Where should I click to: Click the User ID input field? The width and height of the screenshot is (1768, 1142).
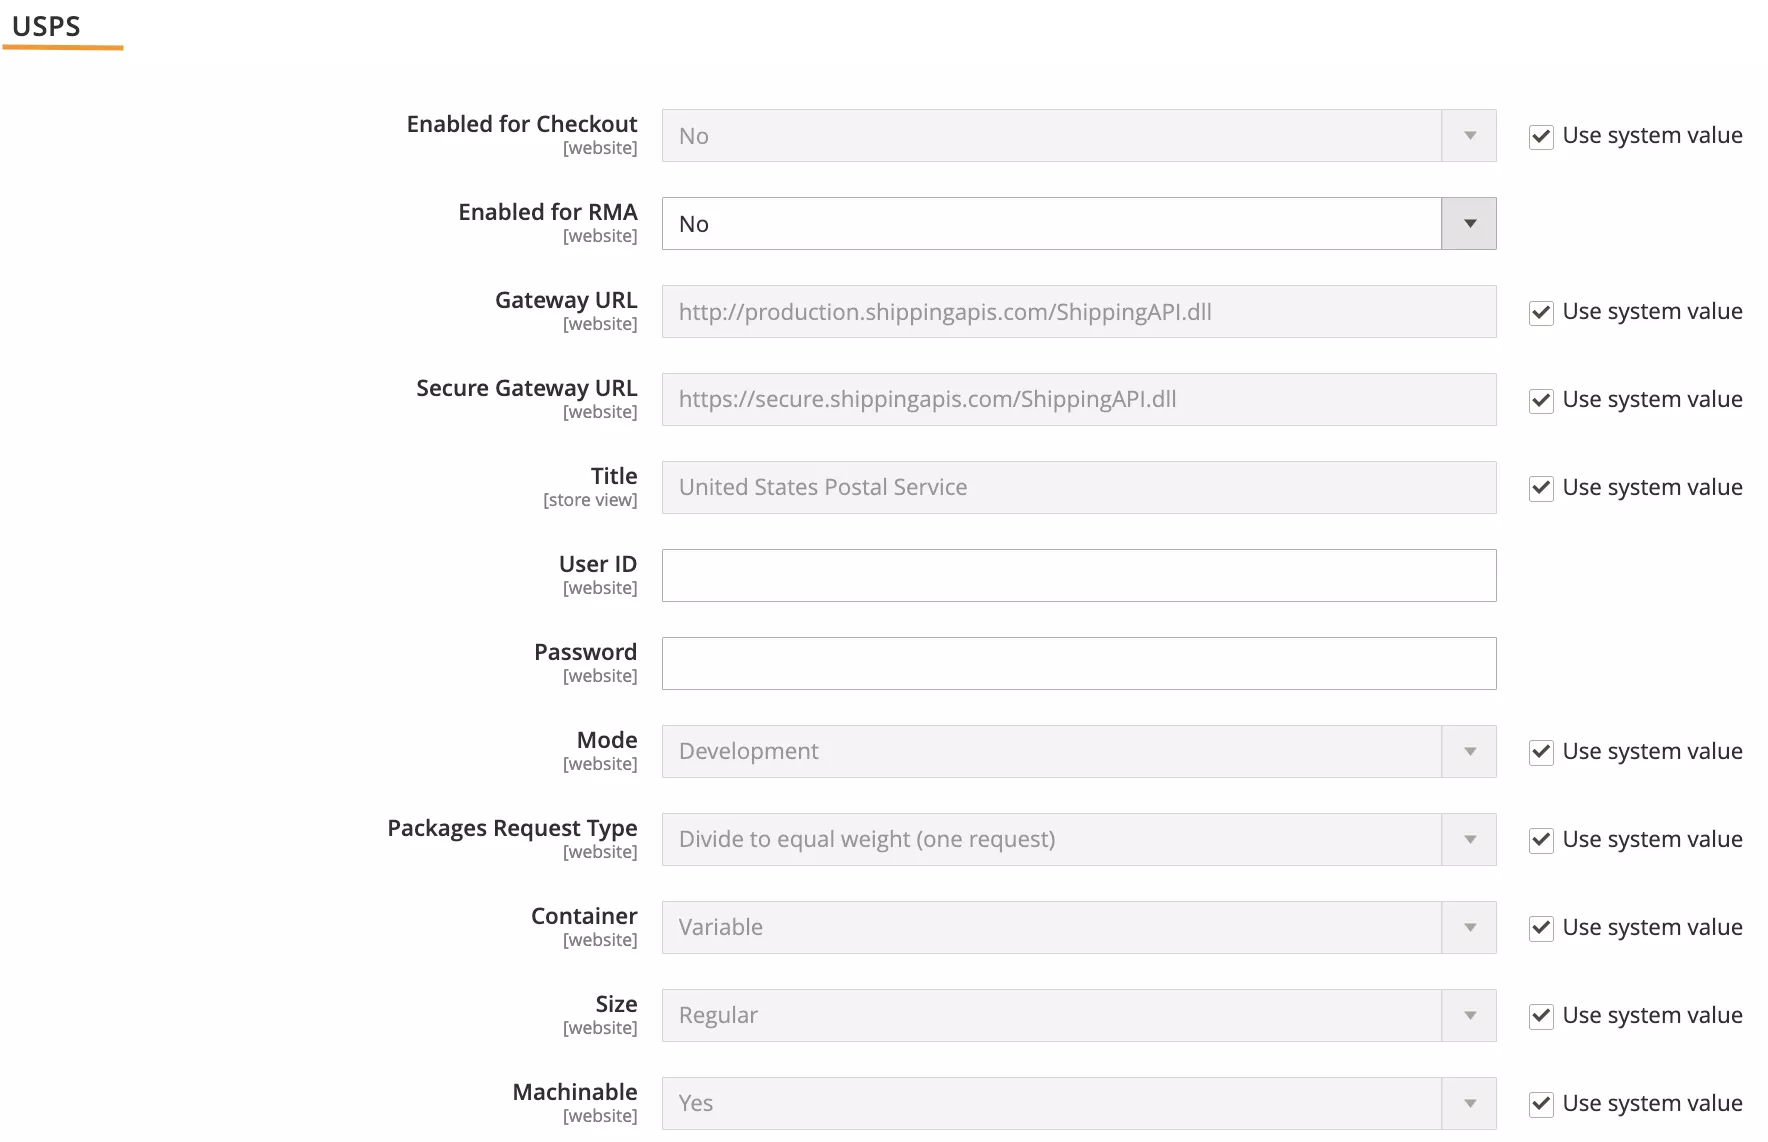[1078, 576]
